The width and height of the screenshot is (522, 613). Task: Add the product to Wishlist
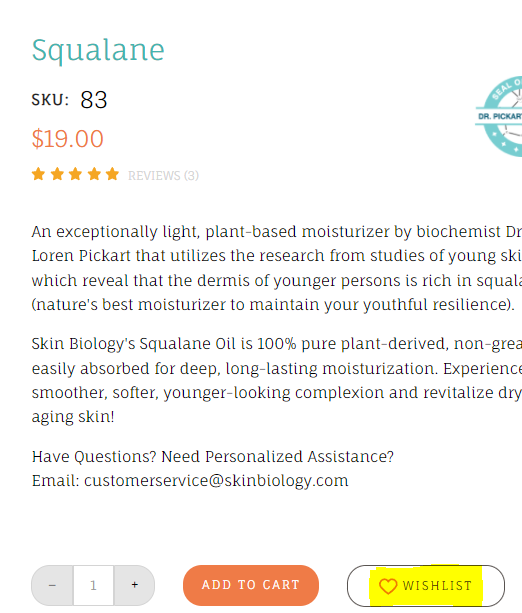pyautogui.click(x=426, y=586)
